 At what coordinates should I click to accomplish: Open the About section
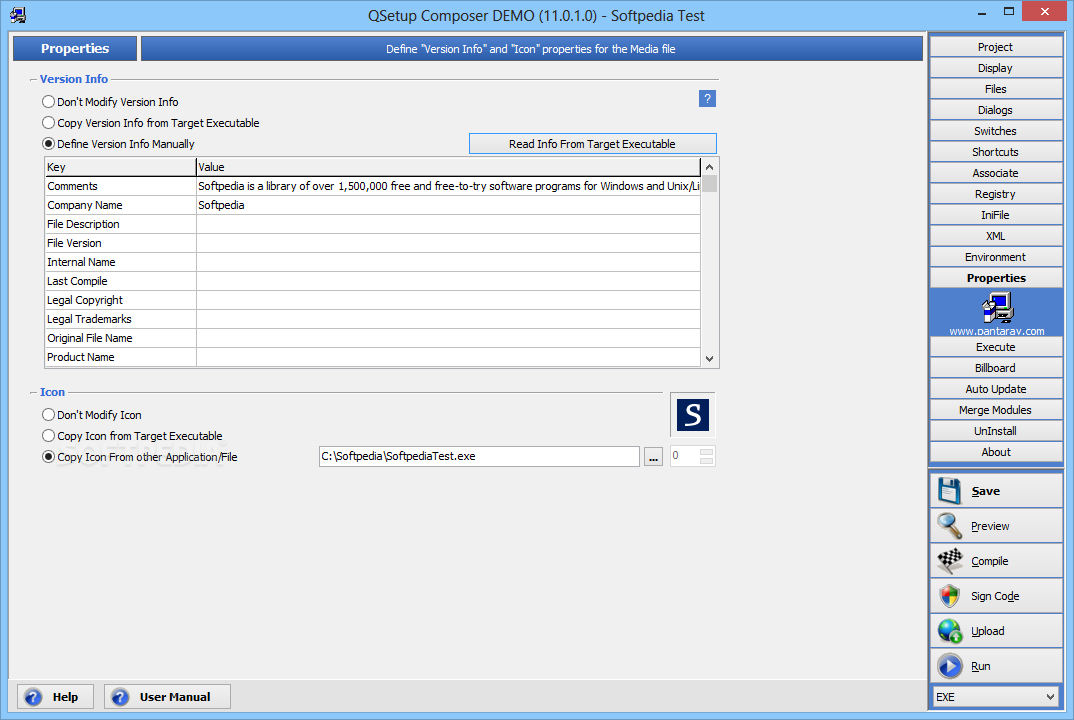995,452
